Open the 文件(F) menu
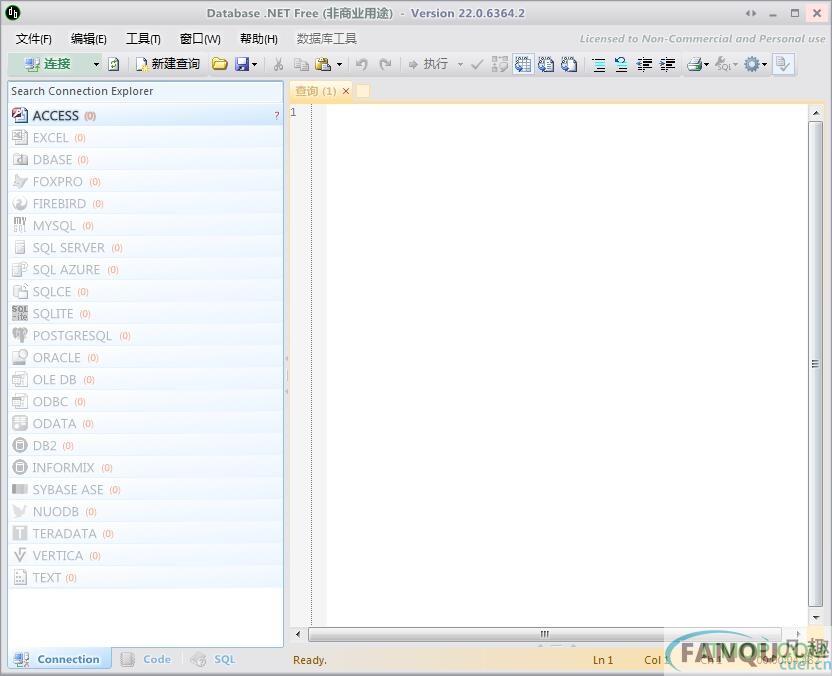This screenshot has height=676, width=832. click(x=33, y=39)
